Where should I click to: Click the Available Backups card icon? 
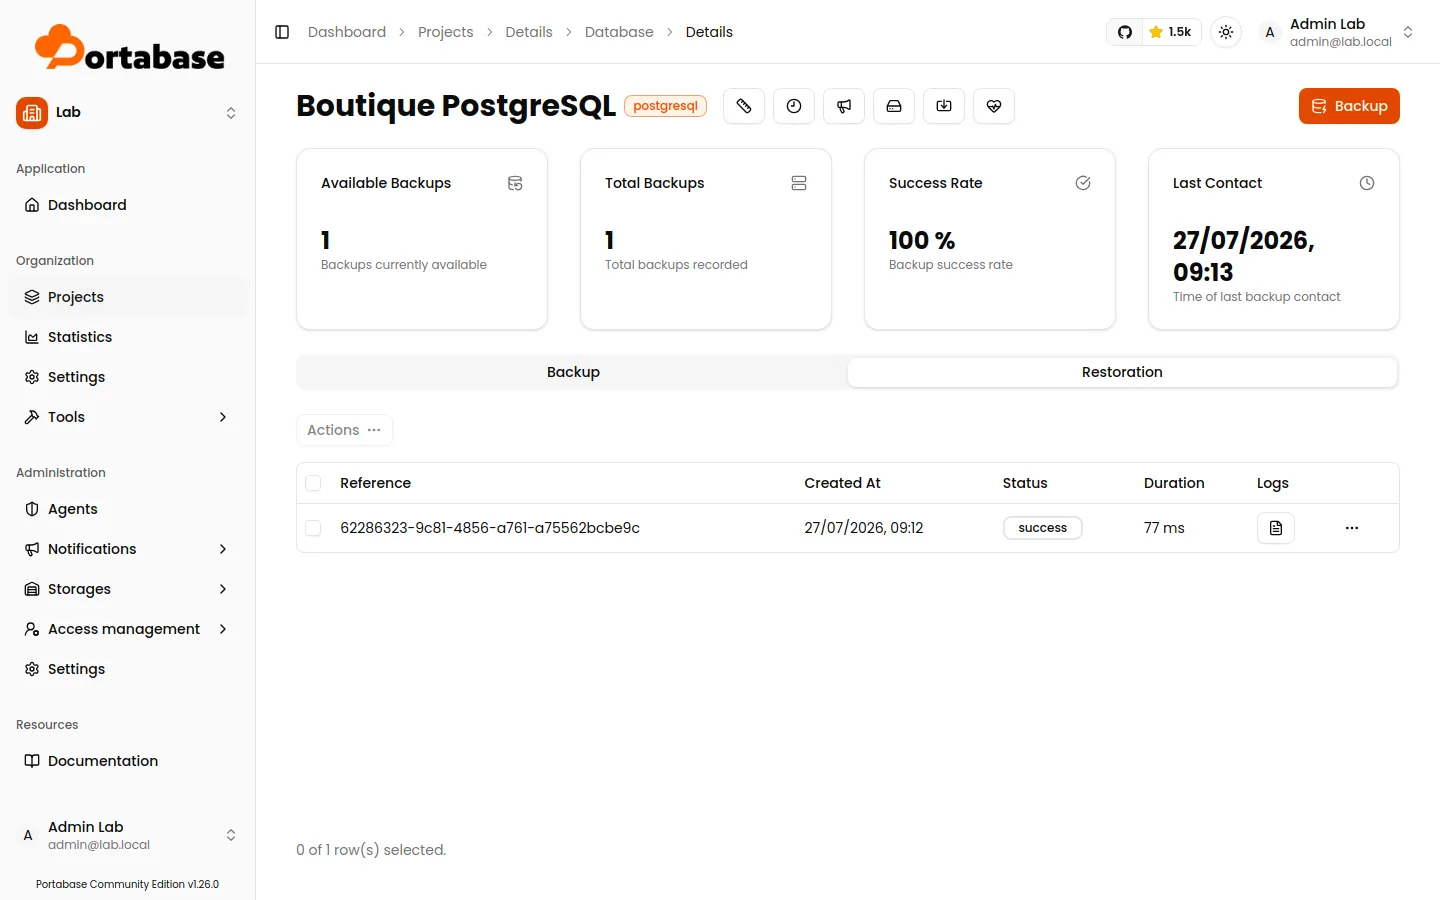coord(515,183)
